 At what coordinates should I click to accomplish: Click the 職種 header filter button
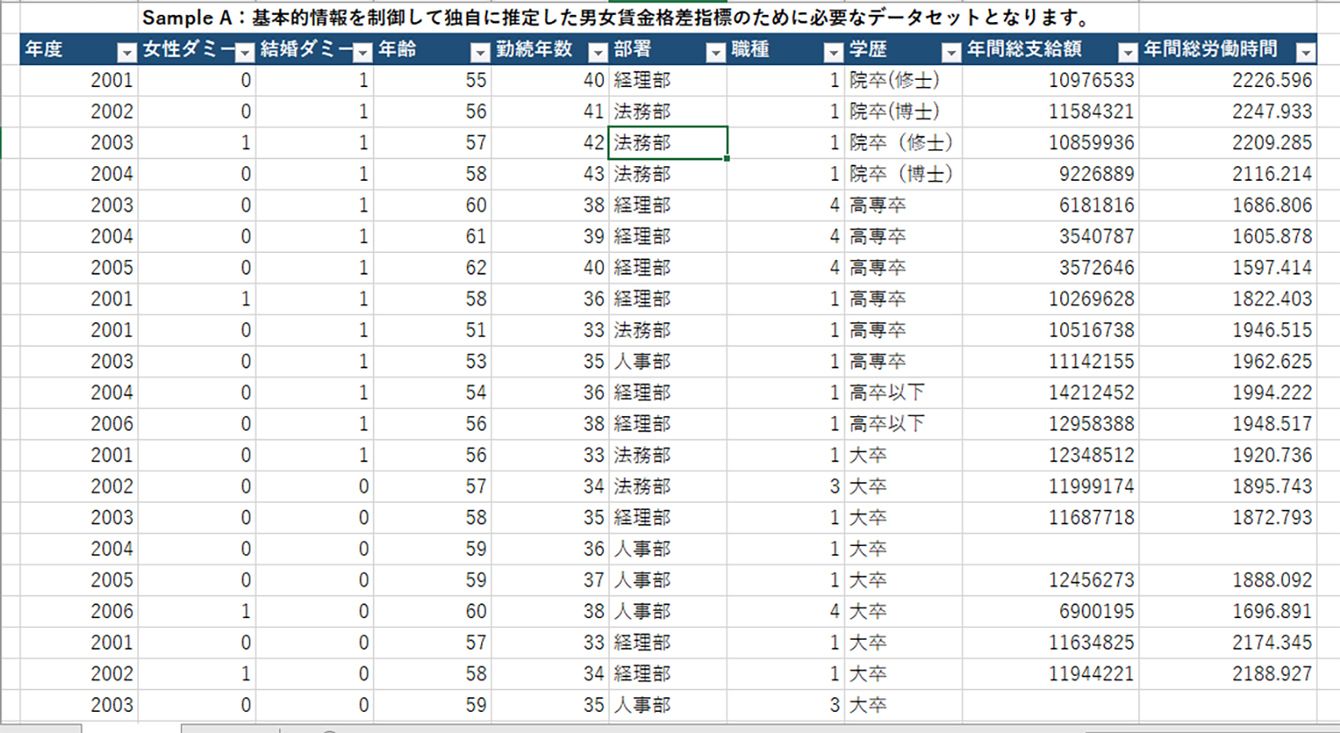[x=833, y=53]
